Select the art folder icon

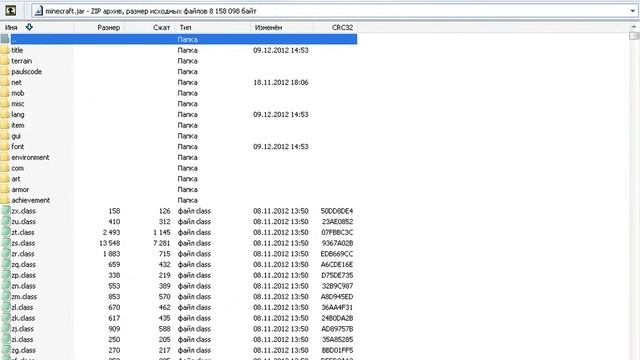5,179
